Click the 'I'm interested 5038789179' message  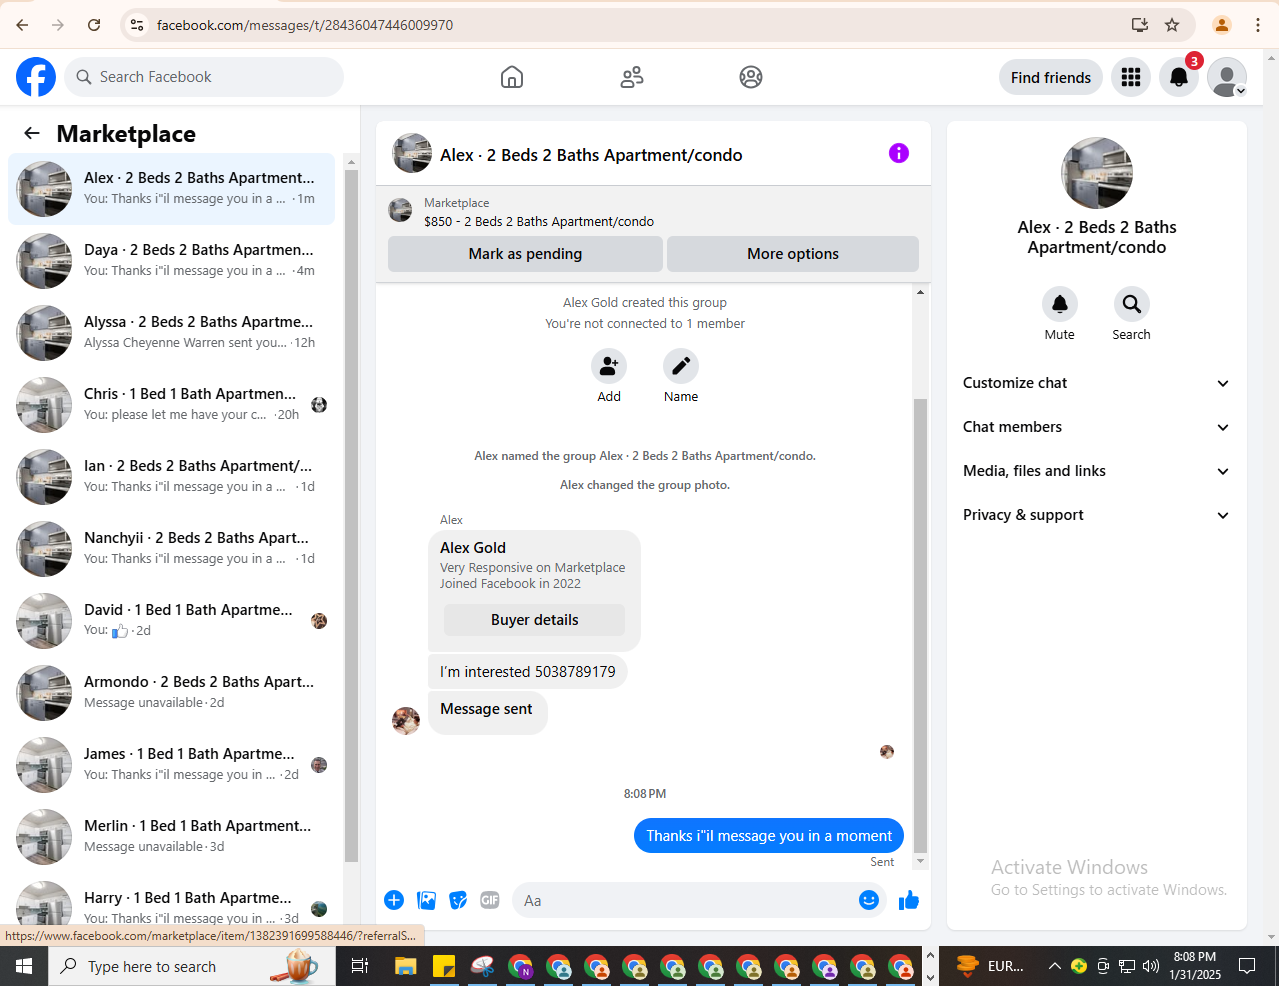(527, 672)
